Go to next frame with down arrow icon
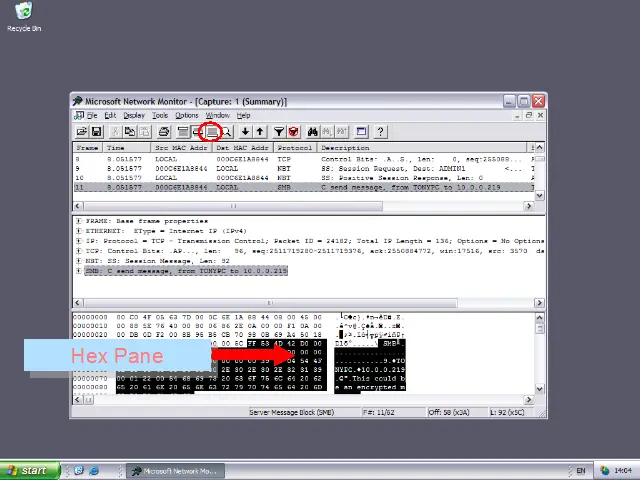640x480 pixels. pyautogui.click(x=245, y=131)
